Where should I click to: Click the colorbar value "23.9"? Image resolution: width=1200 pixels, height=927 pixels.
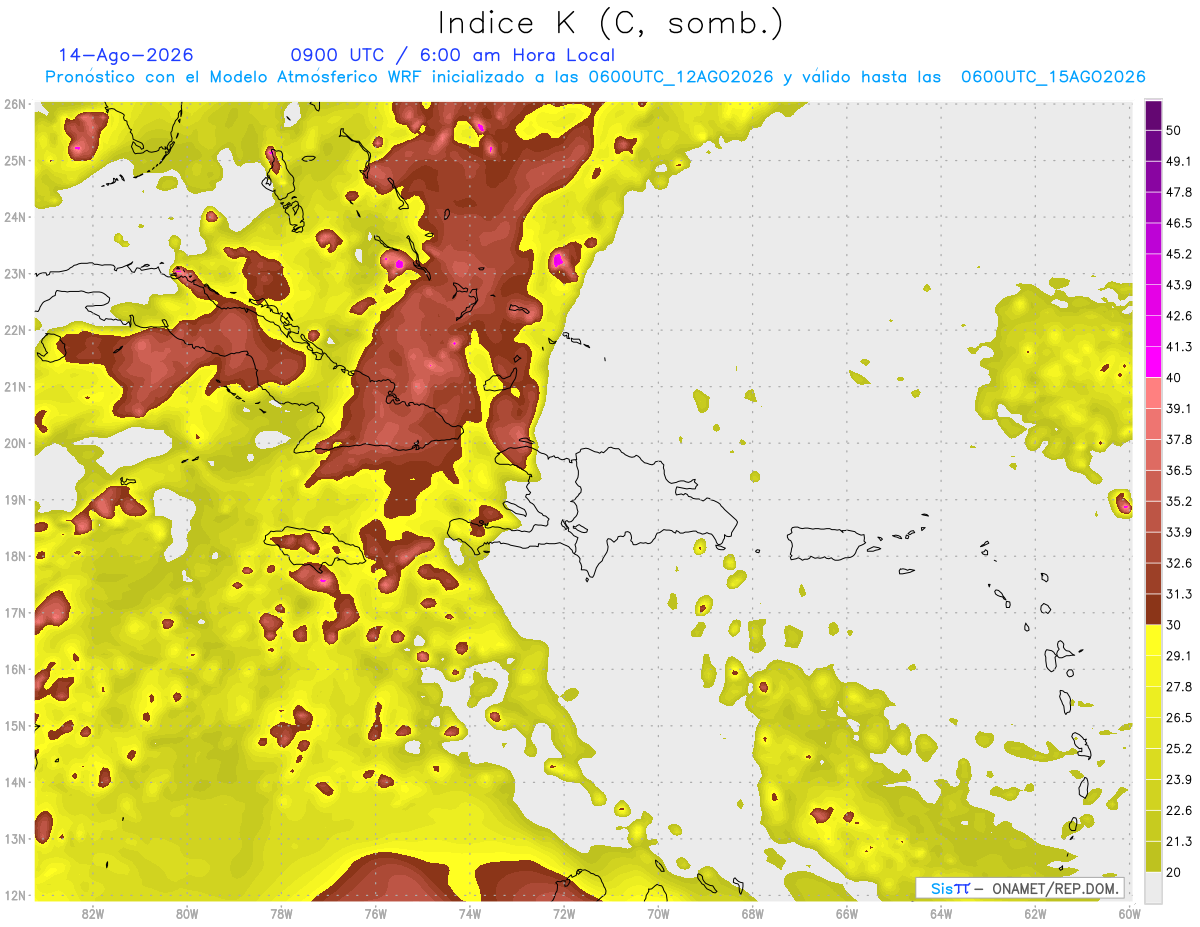1178,779
